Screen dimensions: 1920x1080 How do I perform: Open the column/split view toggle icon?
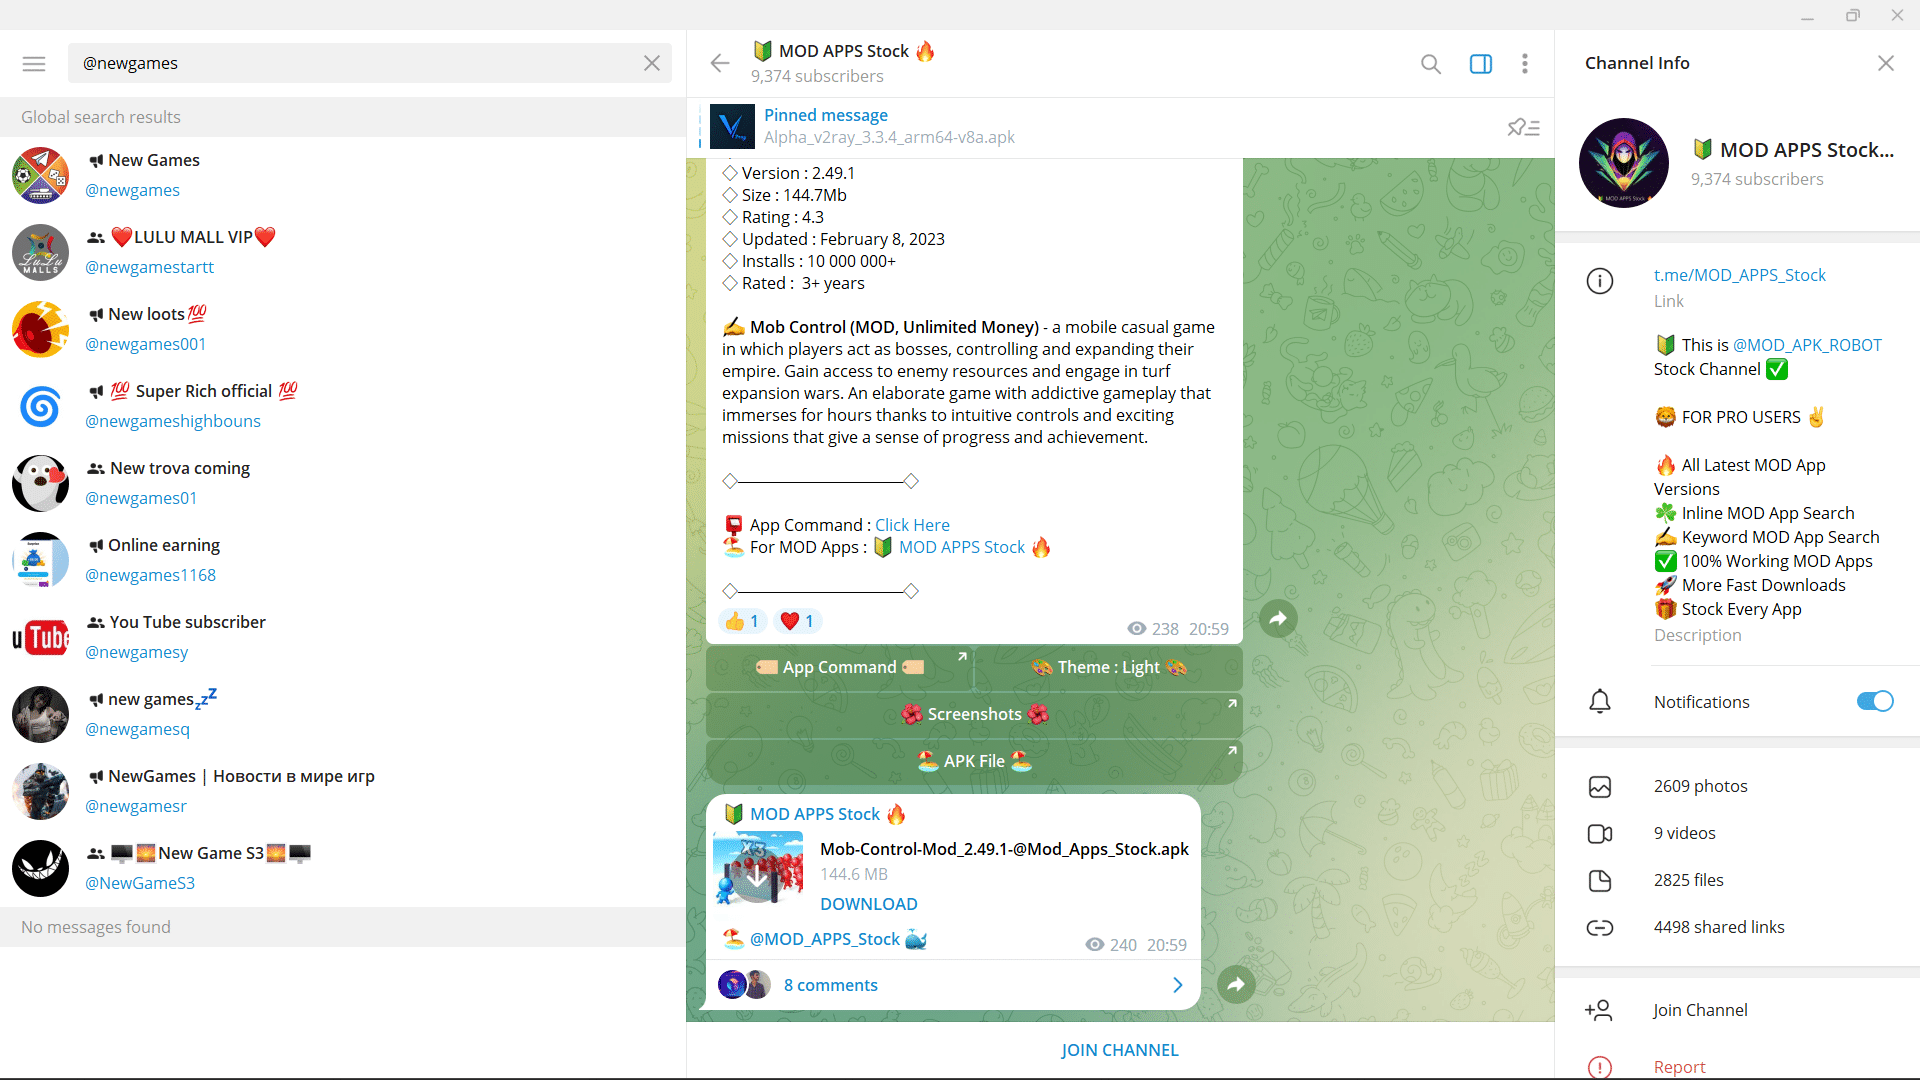[x=1481, y=62]
